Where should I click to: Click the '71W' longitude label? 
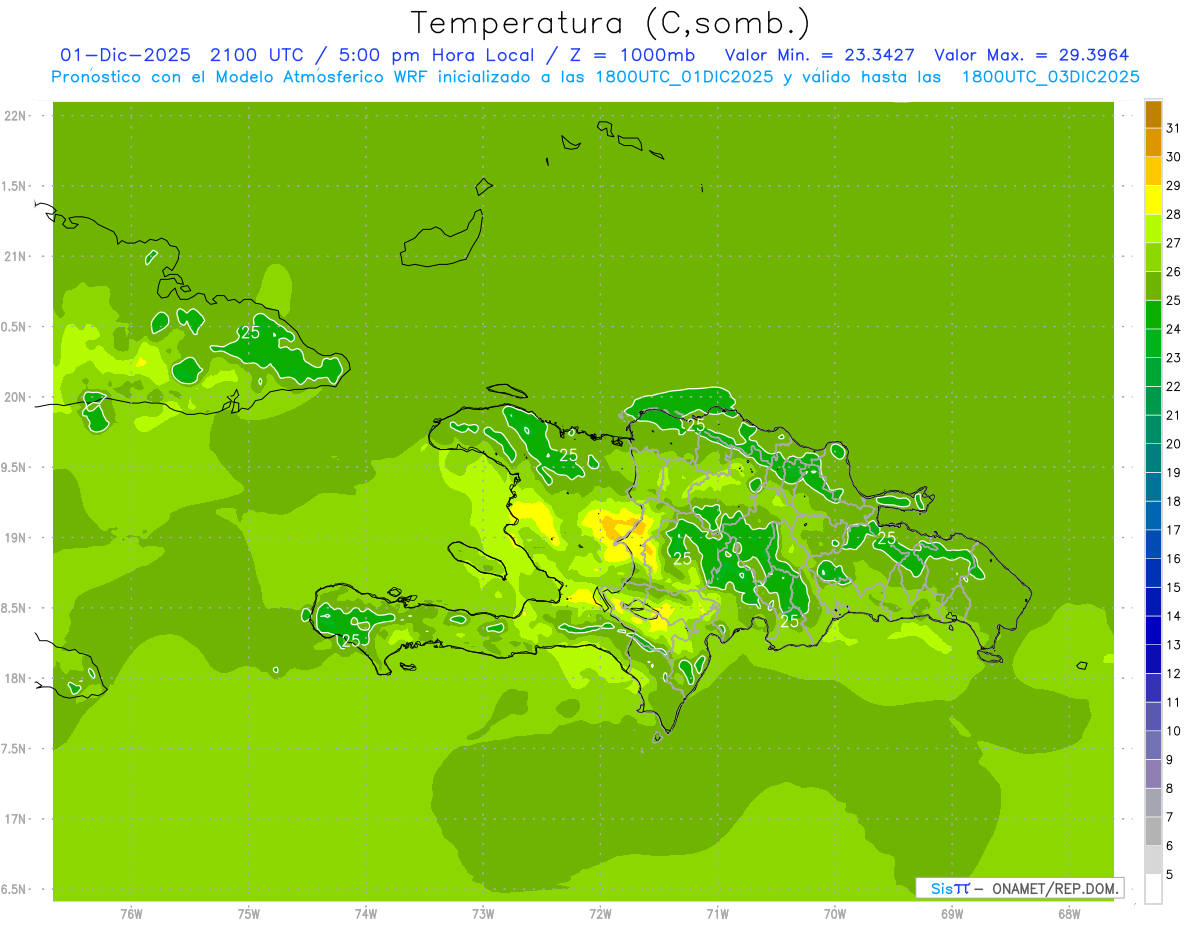717,913
